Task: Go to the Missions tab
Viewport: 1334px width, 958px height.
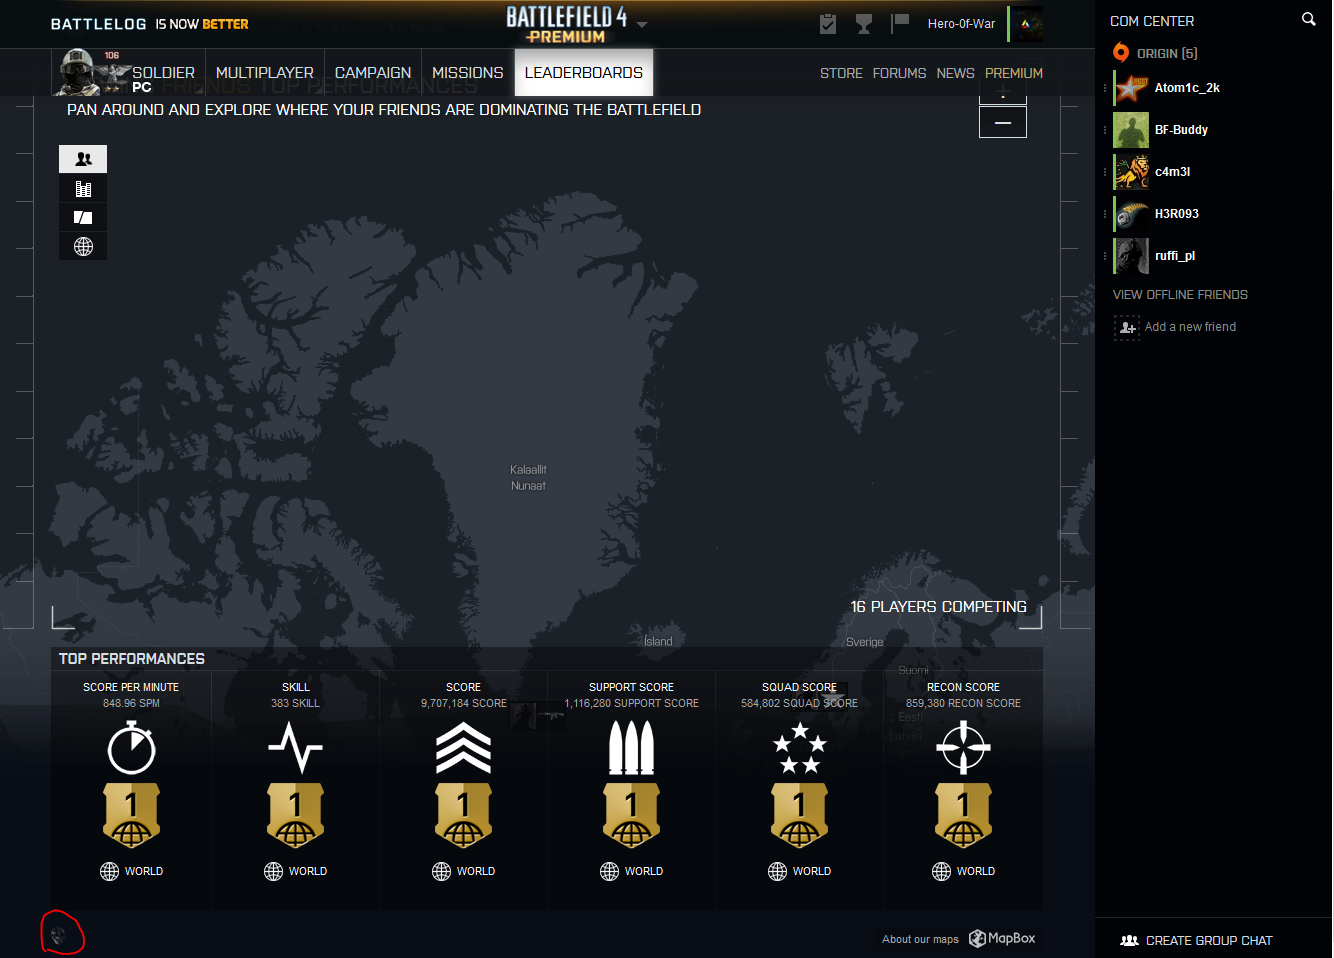Action: point(467,73)
